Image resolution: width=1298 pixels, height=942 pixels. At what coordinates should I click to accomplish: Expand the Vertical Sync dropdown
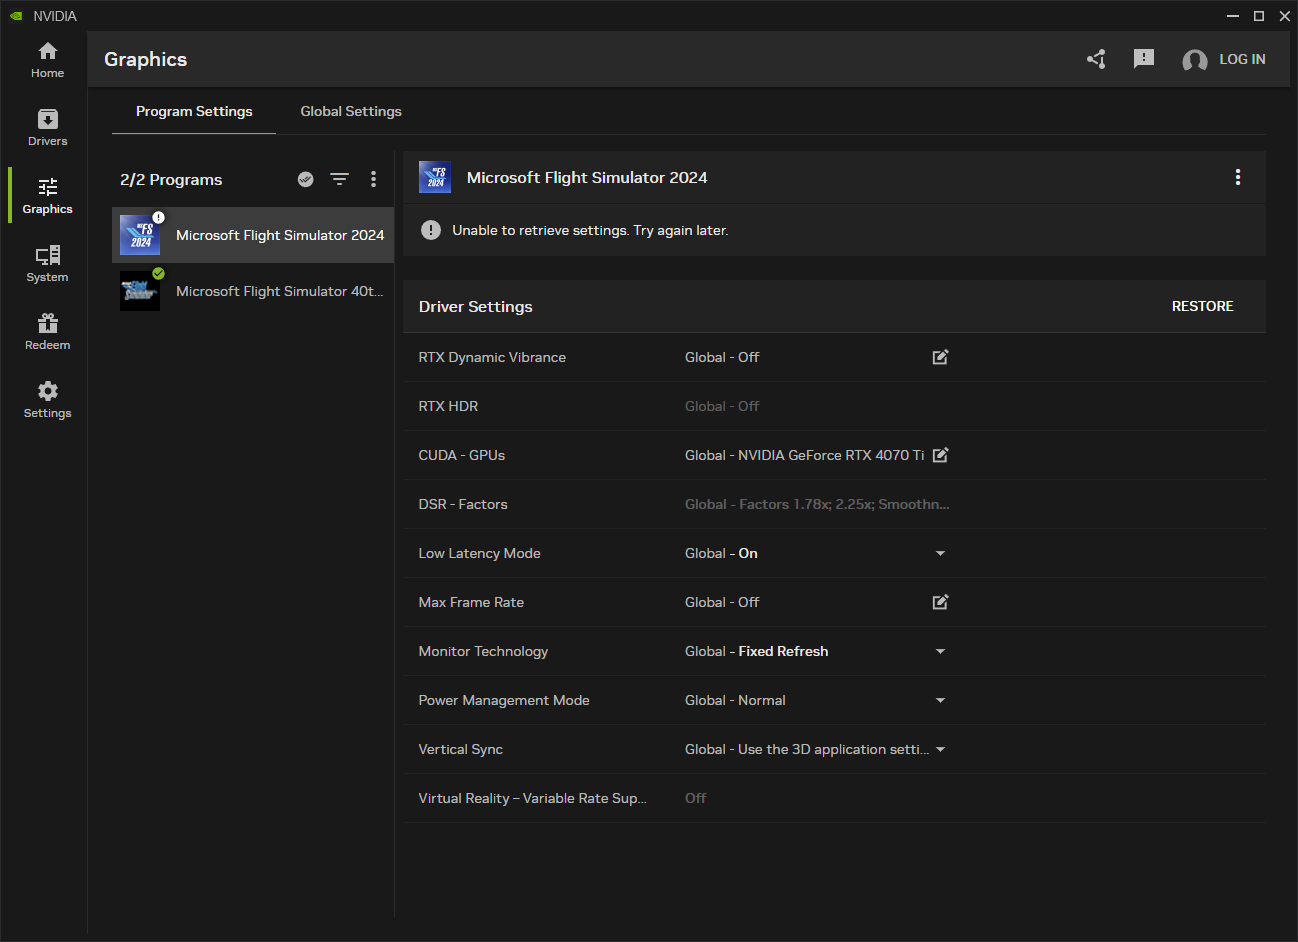pos(940,749)
